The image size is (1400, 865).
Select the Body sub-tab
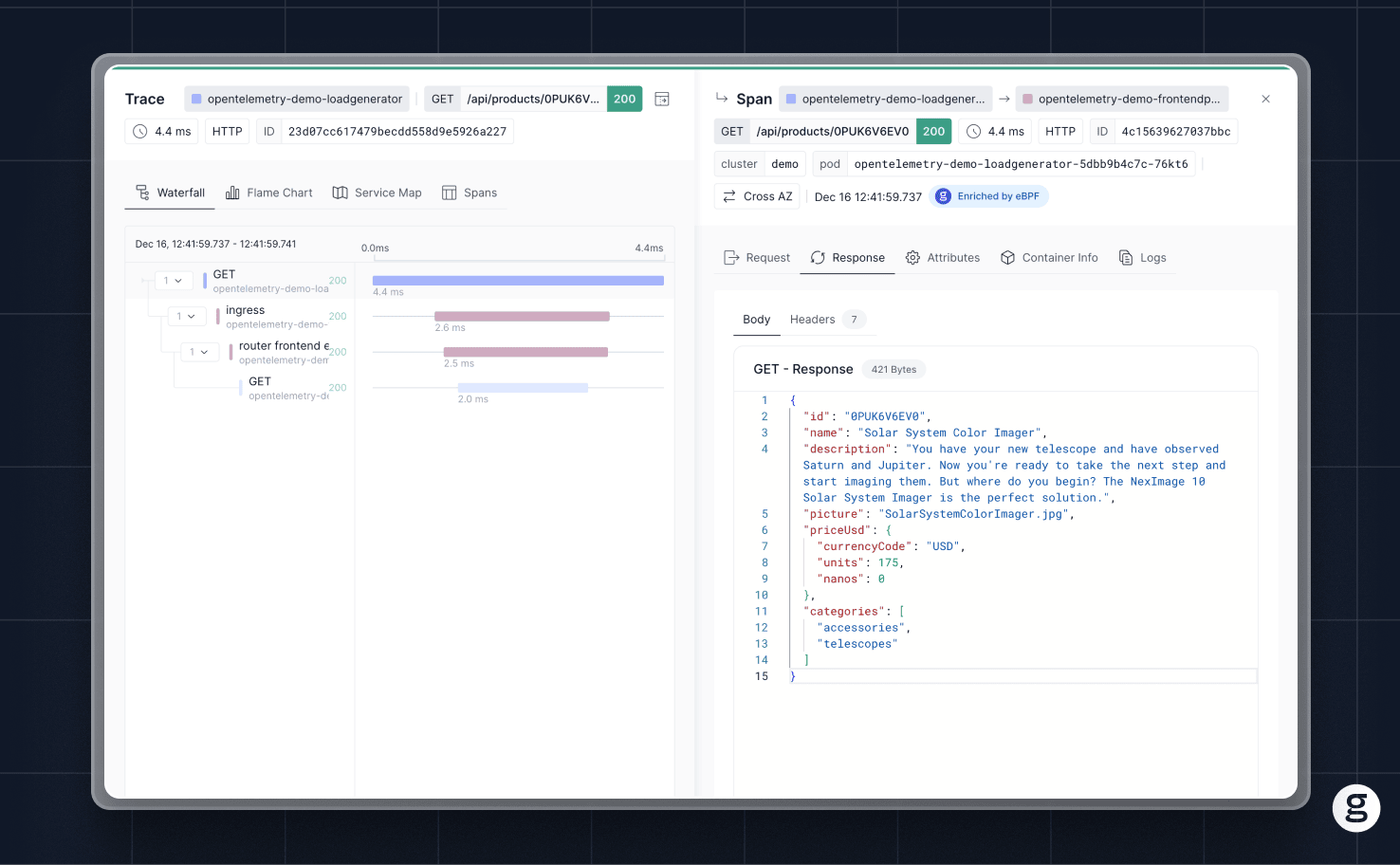pos(757,319)
